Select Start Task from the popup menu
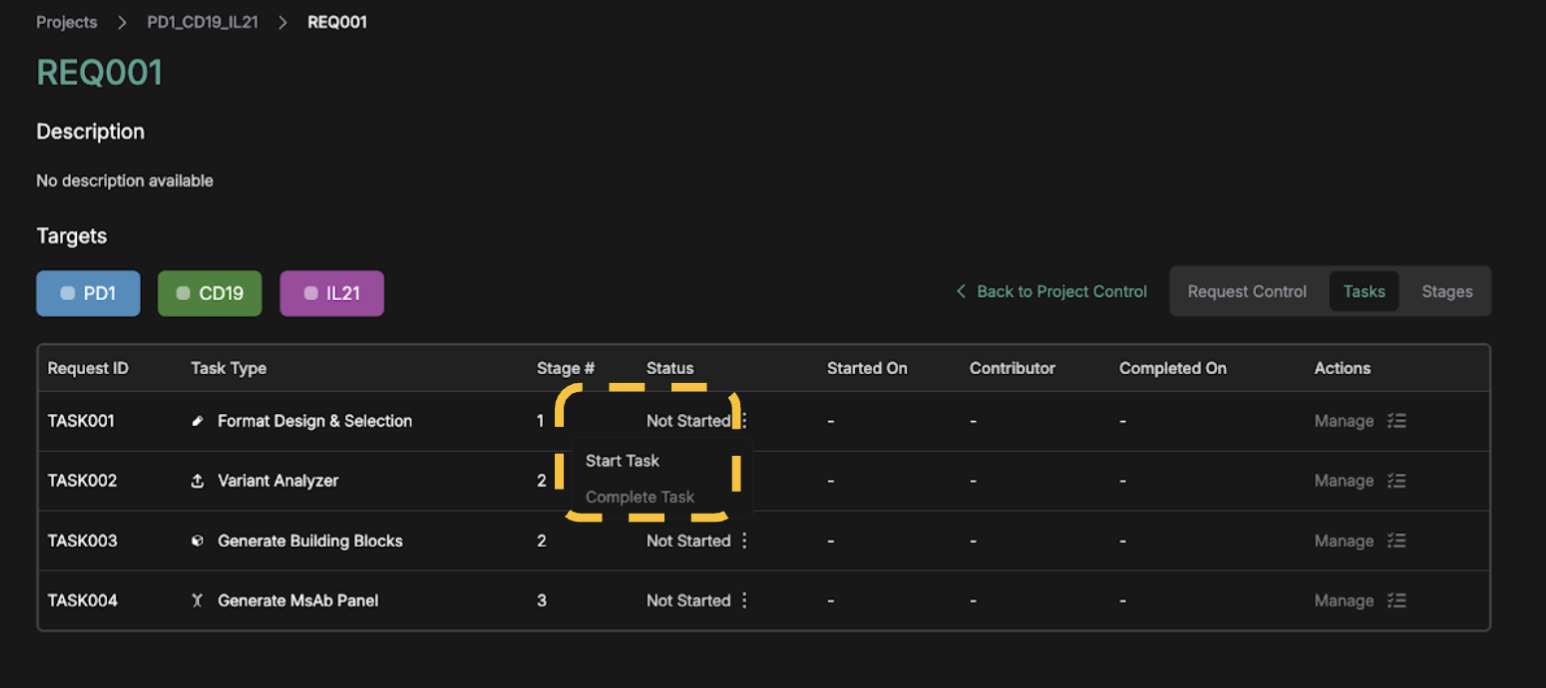This screenshot has height=688, width=1546. tap(622, 461)
